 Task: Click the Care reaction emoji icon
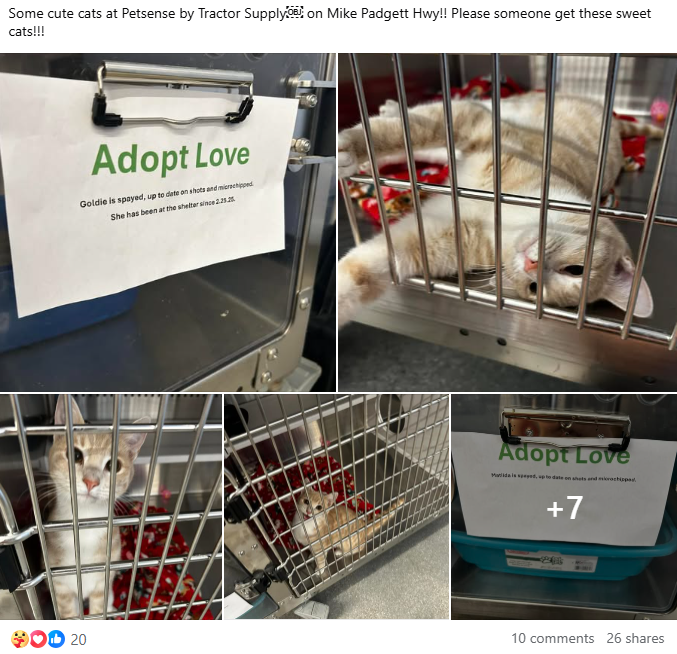point(20,639)
